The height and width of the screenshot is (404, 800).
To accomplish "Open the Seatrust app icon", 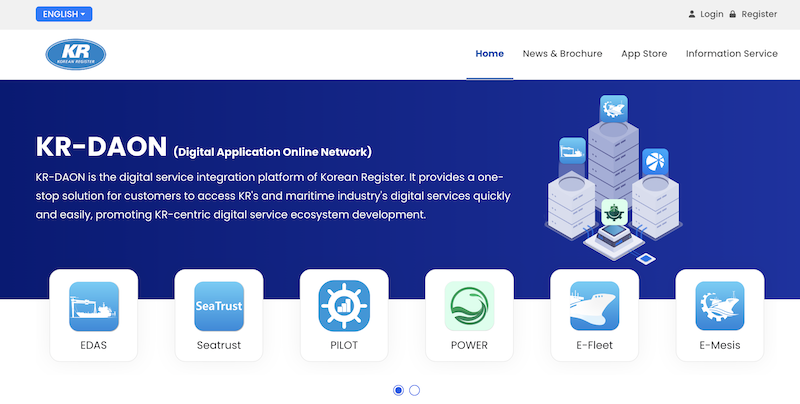I will 219,306.
